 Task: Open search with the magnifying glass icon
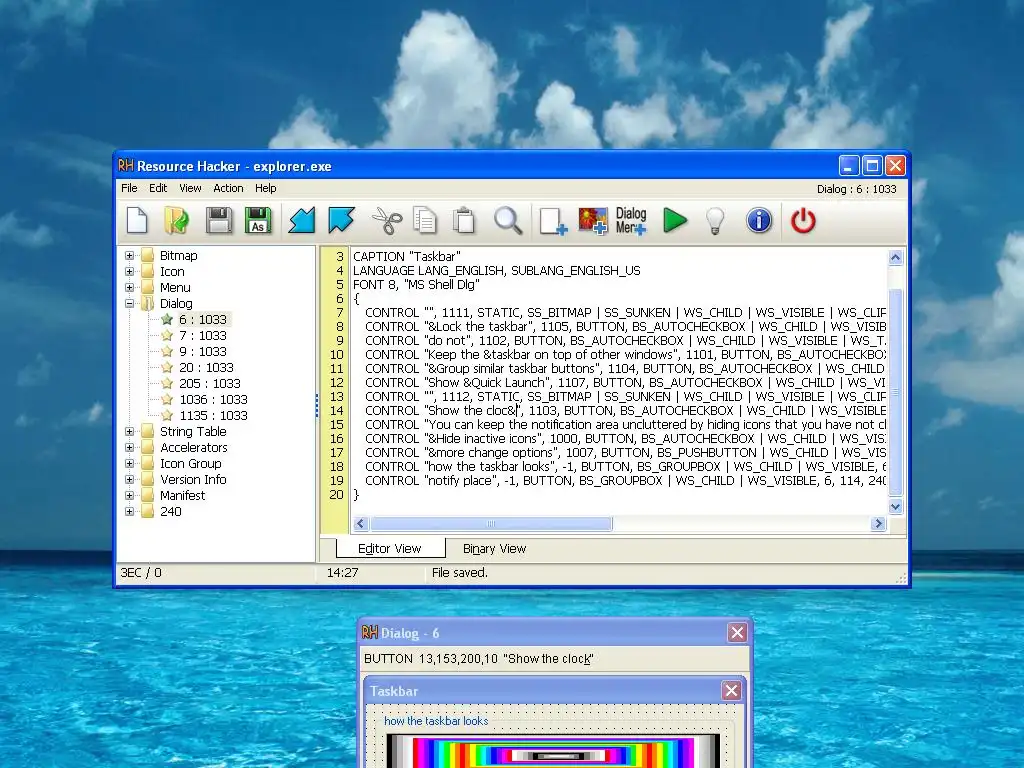pyautogui.click(x=508, y=220)
